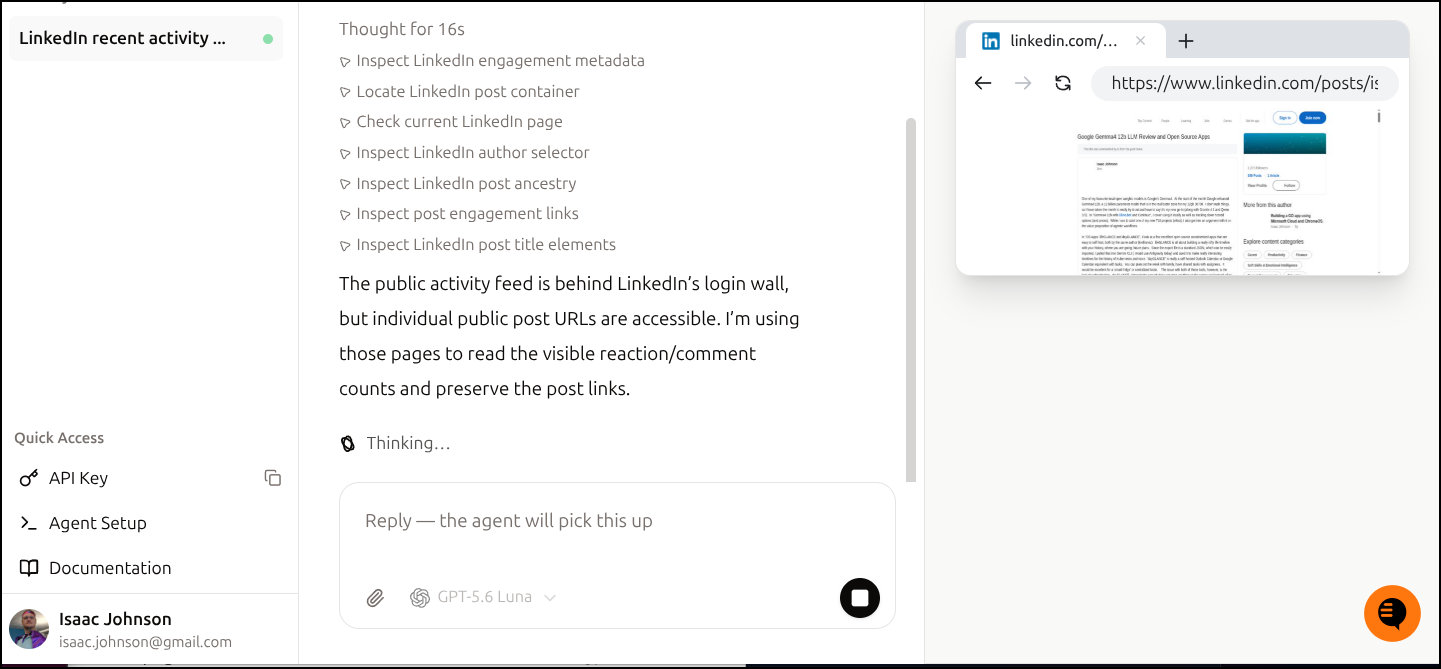1441x669 pixels.
Task: Open the GPT-5.6 Luna model dropdown
Action: pyautogui.click(x=483, y=597)
